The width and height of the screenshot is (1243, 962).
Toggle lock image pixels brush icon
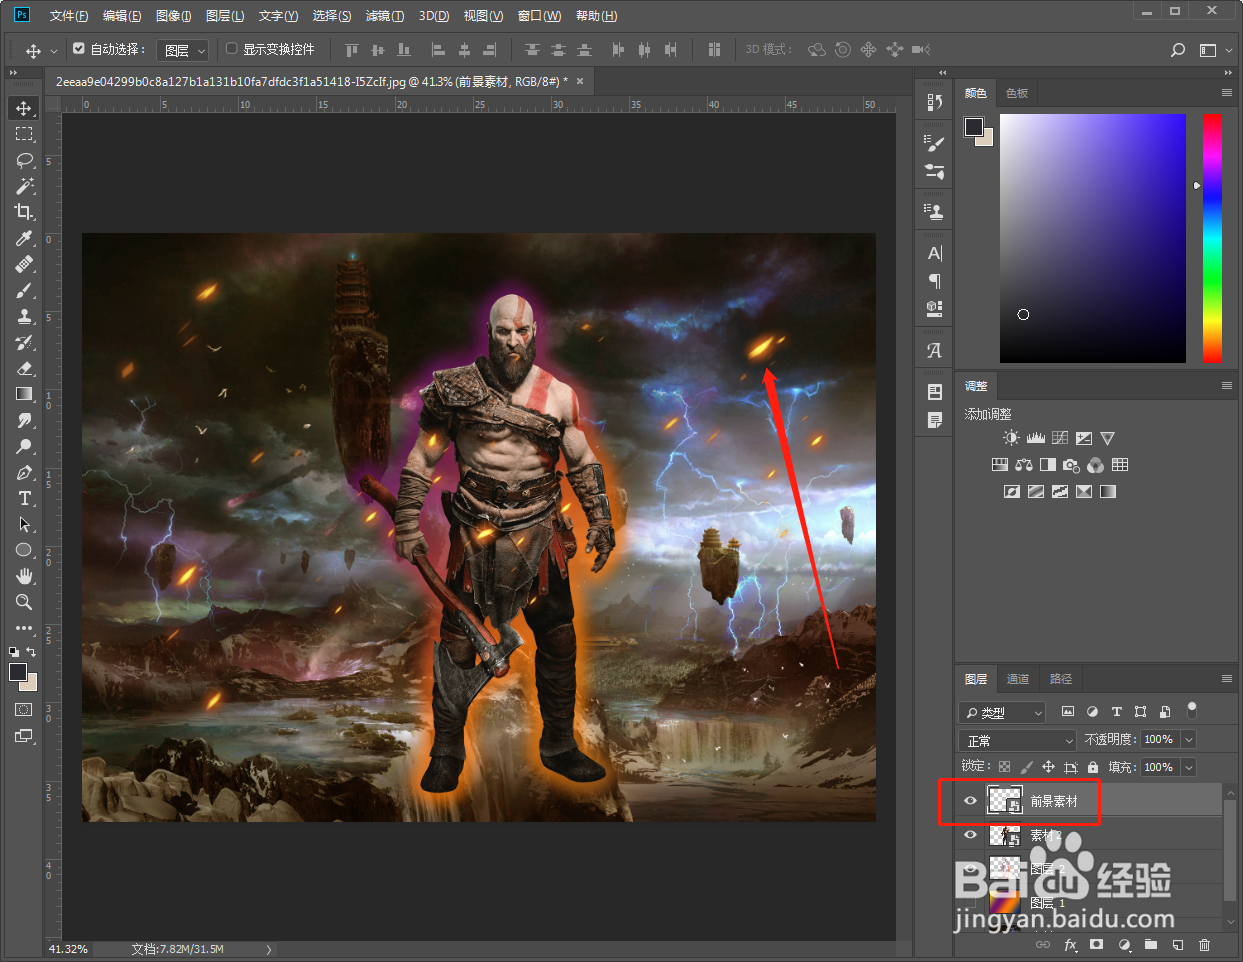(1026, 767)
